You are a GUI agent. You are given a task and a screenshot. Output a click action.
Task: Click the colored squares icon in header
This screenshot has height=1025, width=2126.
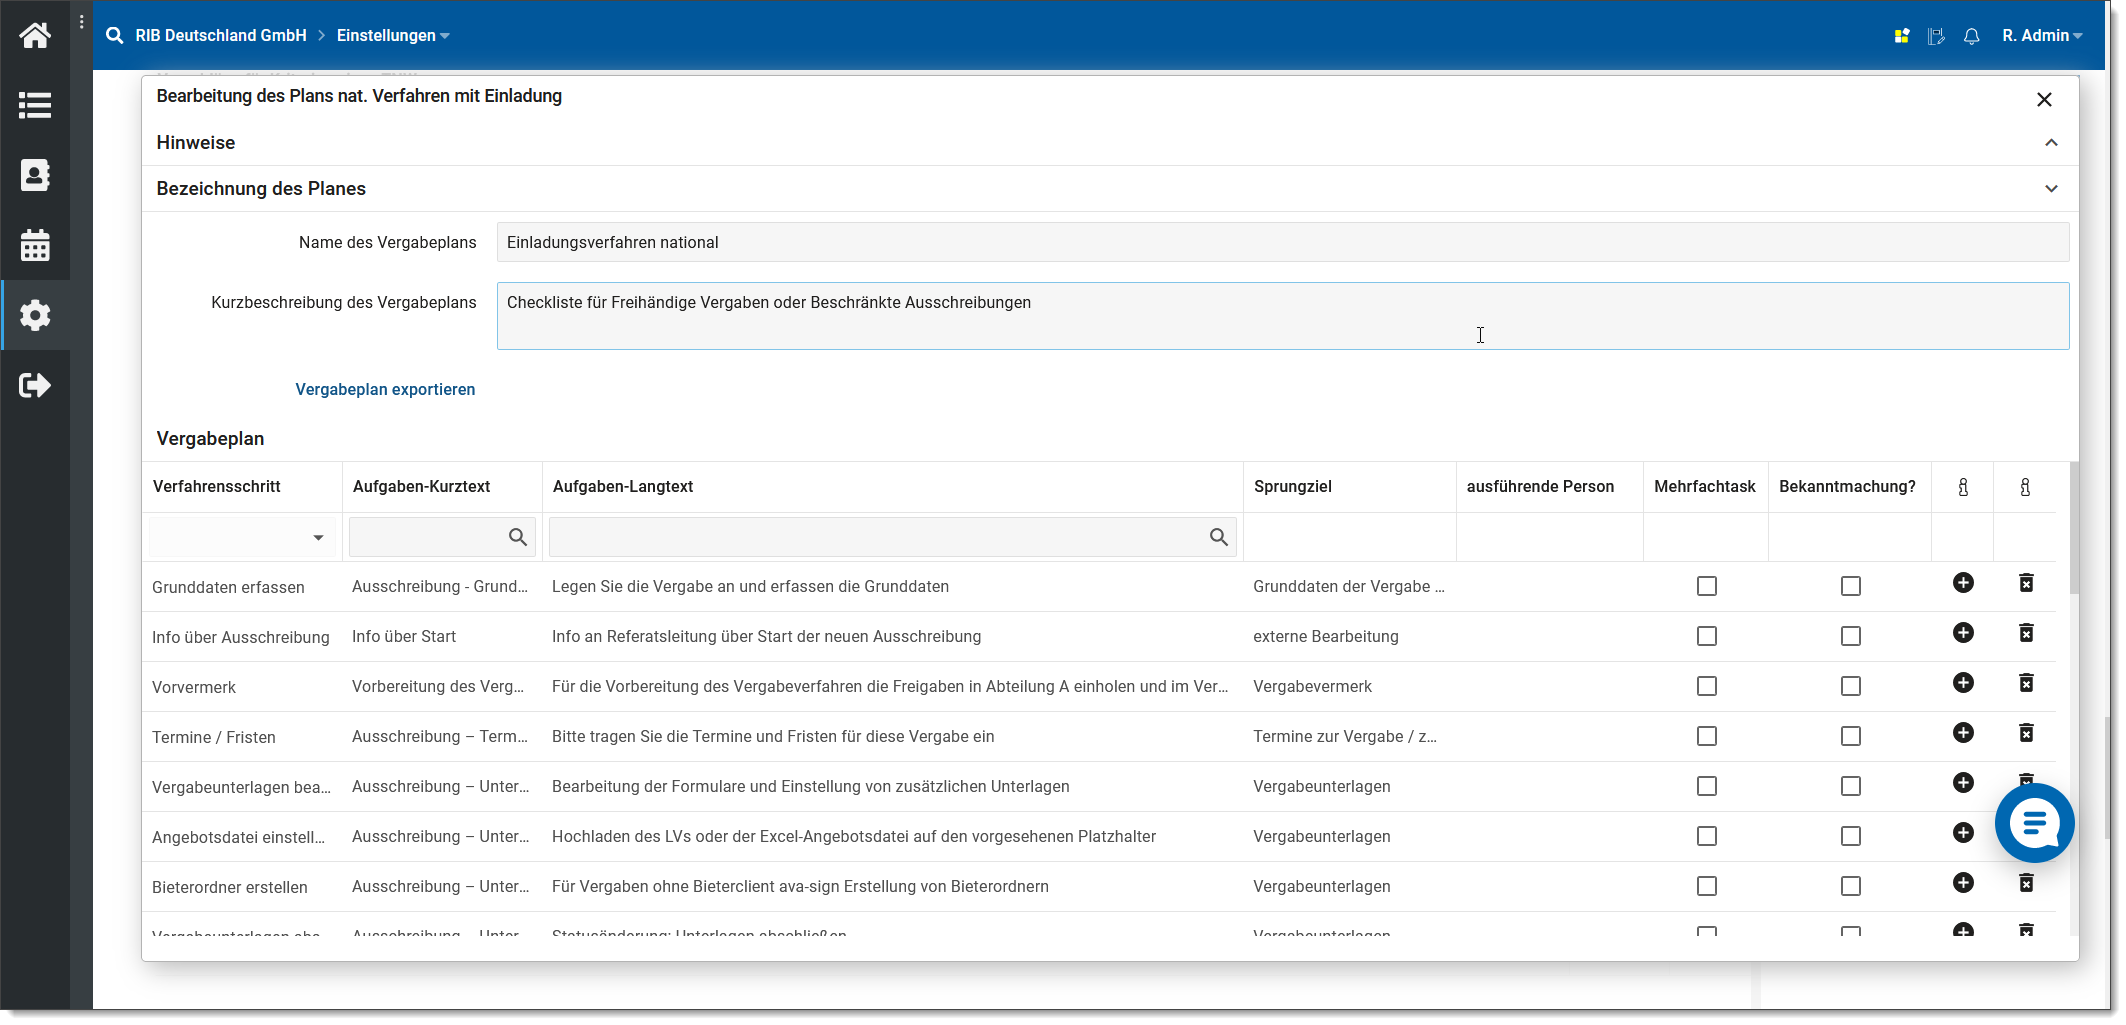1902,36
